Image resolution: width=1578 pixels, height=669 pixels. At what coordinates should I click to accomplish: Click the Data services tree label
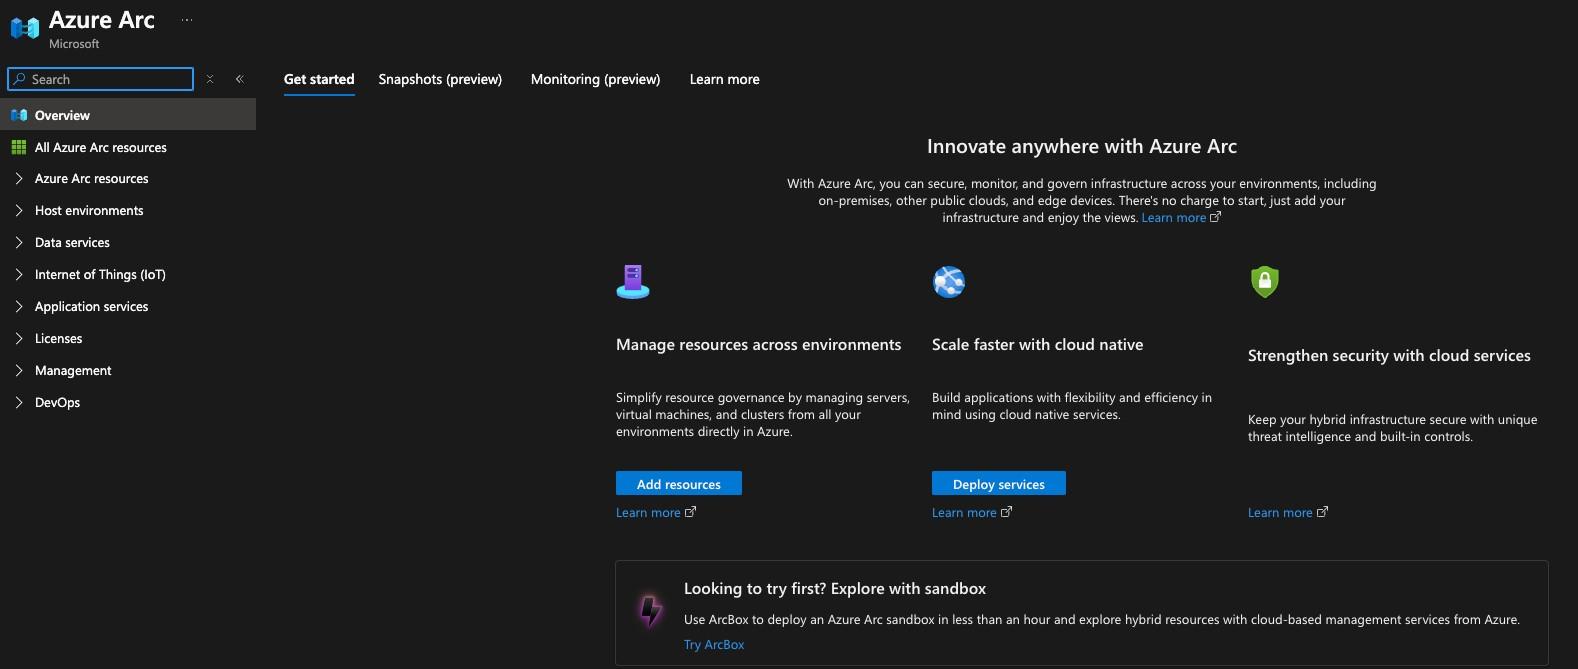72,243
